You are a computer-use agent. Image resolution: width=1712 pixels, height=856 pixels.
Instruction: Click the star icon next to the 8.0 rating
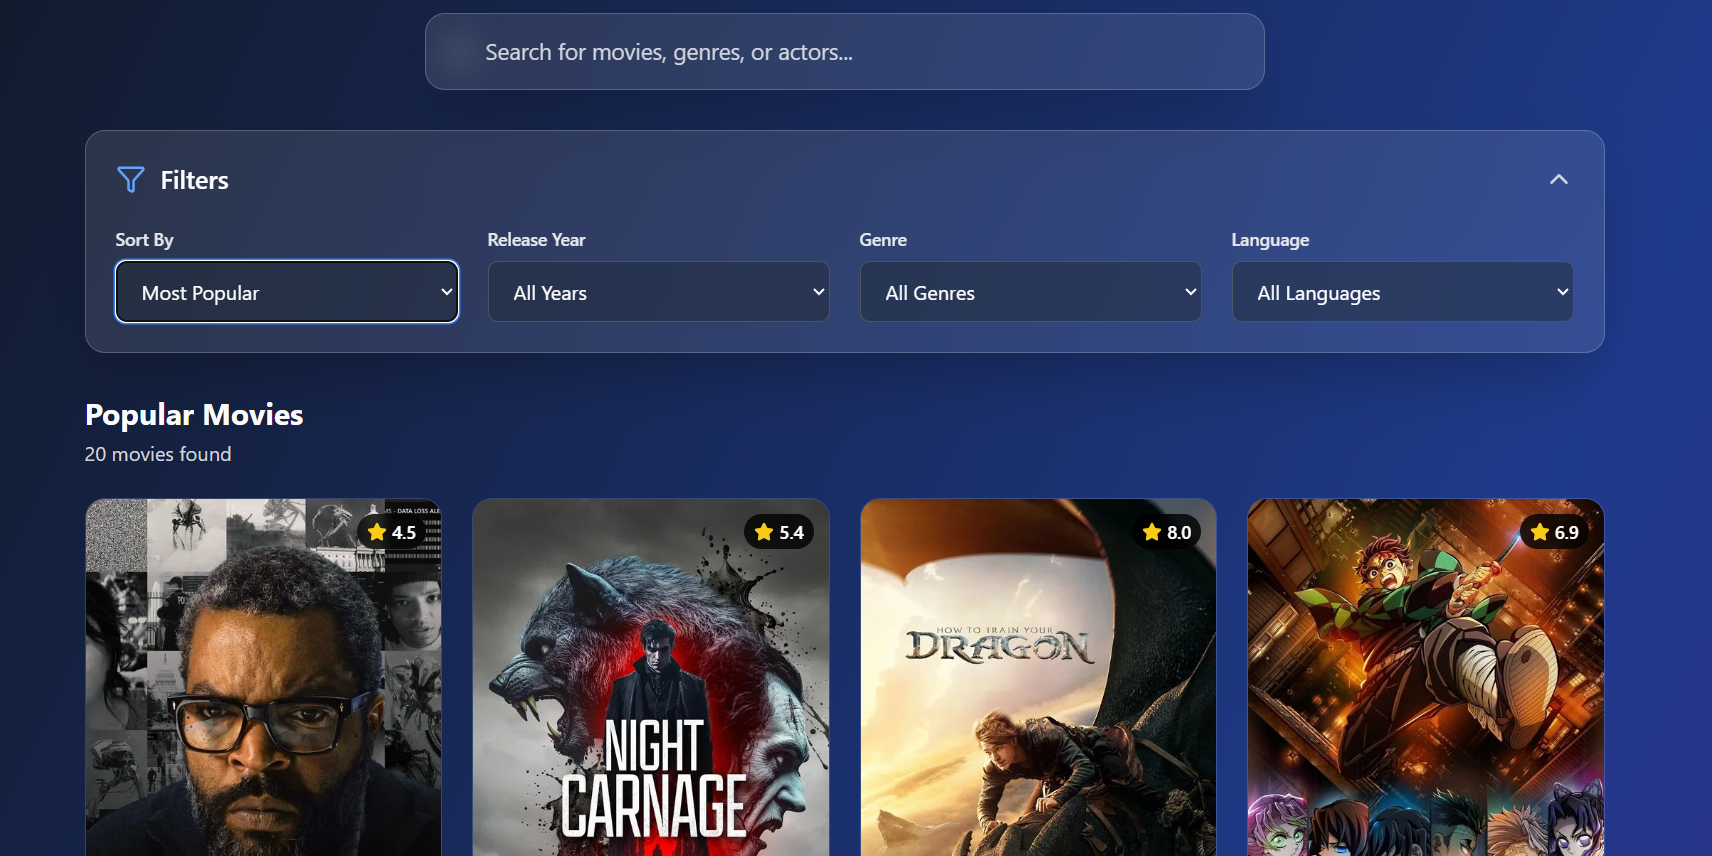[1152, 532]
